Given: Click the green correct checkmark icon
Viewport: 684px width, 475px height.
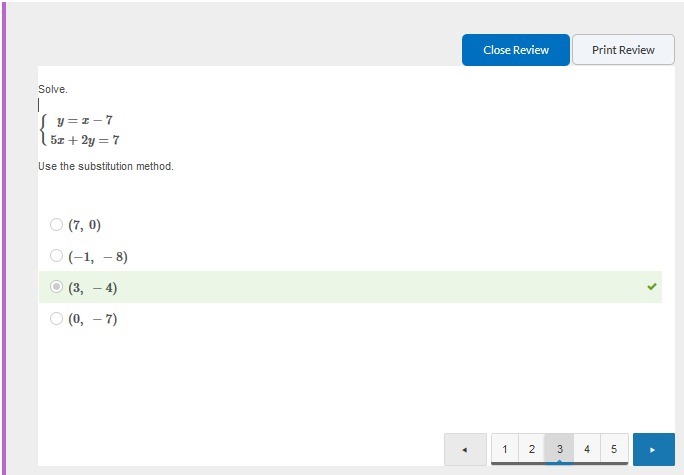Looking at the screenshot, I should [x=652, y=287].
